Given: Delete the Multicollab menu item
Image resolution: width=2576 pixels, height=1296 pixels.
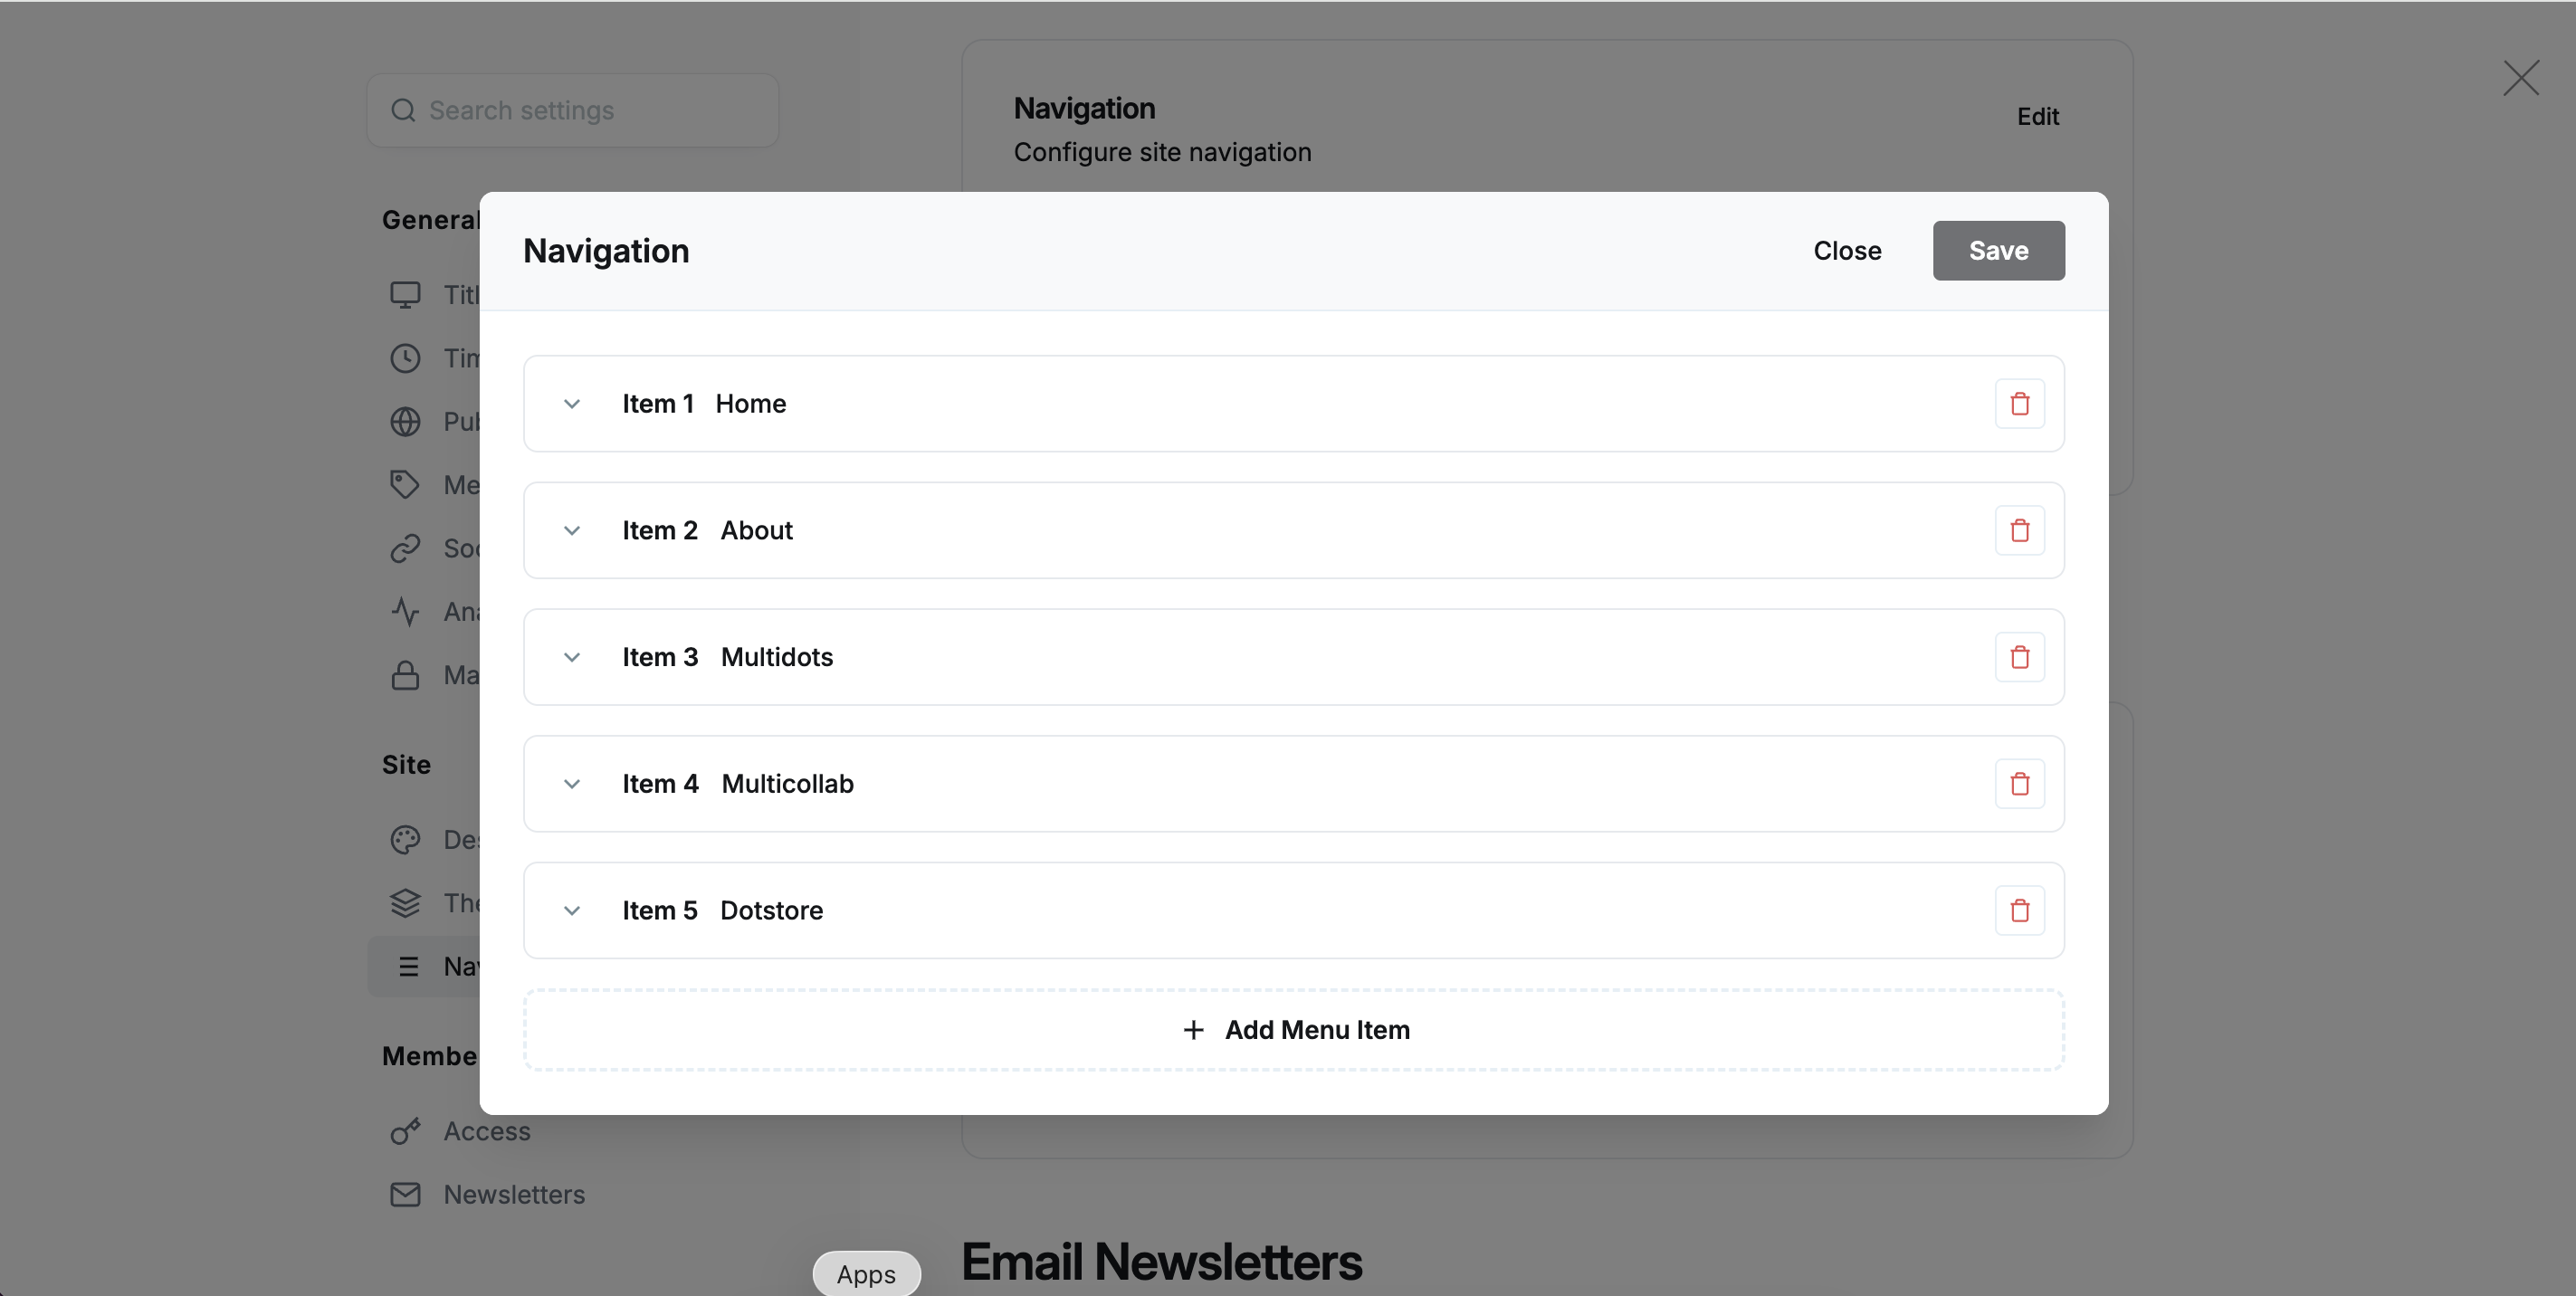Looking at the screenshot, I should point(2019,784).
